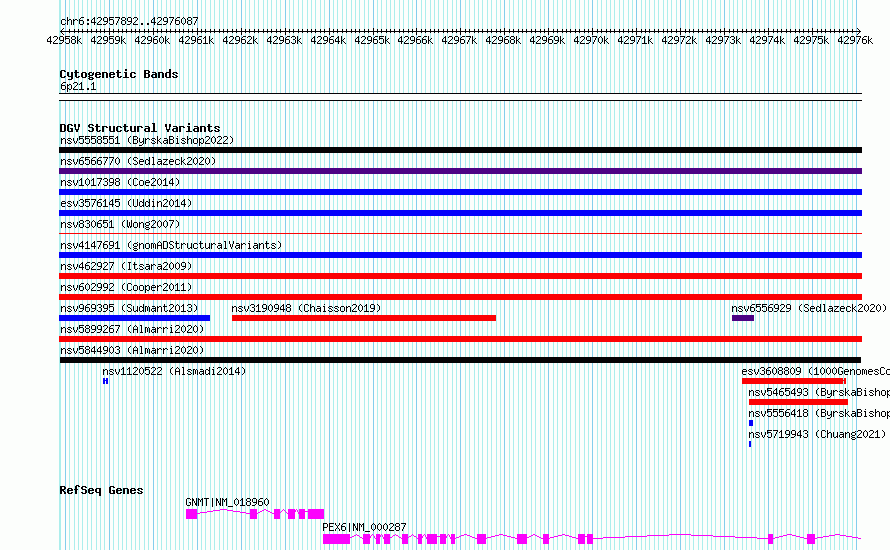Click the red nsv602992 variant bar

point(460,297)
